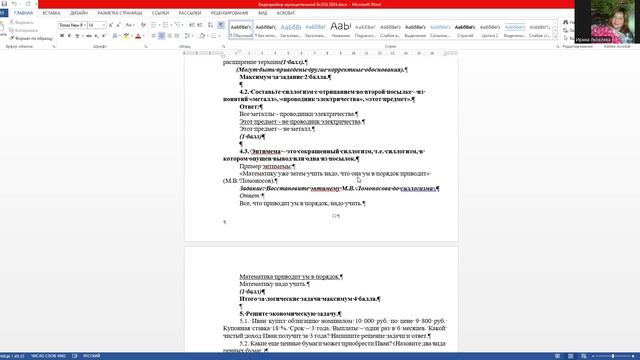Viewport: 640px width, 360px height.
Task: Toggle underline formatting
Action: click(77, 36)
